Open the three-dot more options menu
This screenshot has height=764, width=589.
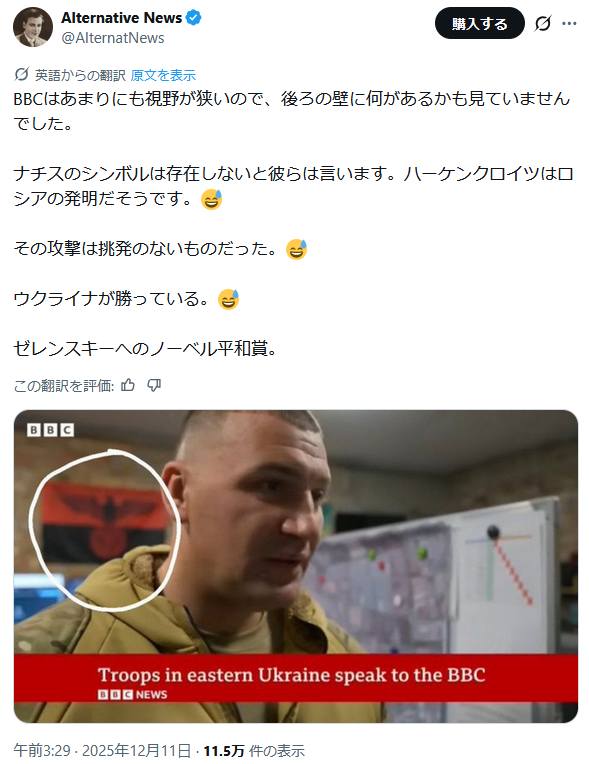(x=569, y=23)
